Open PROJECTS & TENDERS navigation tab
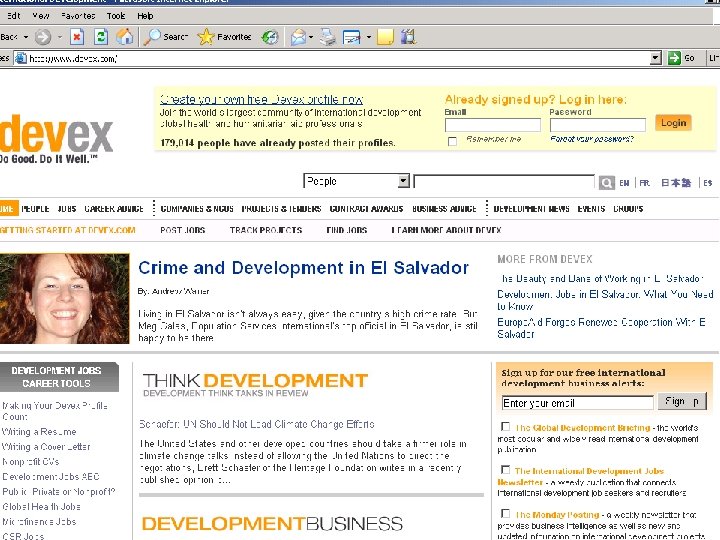The image size is (720, 540). click(x=281, y=208)
